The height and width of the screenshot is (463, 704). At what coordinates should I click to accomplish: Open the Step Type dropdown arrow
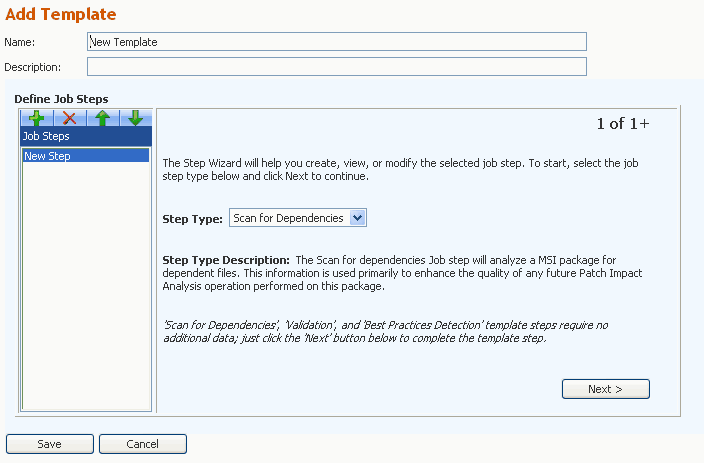357,218
